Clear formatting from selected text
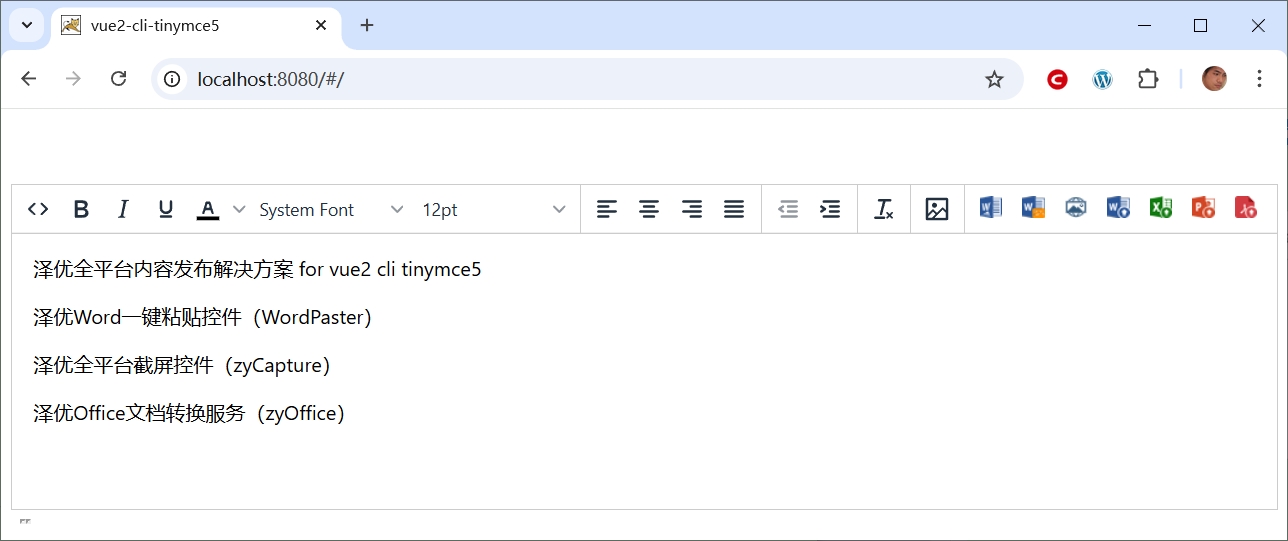 (x=884, y=209)
